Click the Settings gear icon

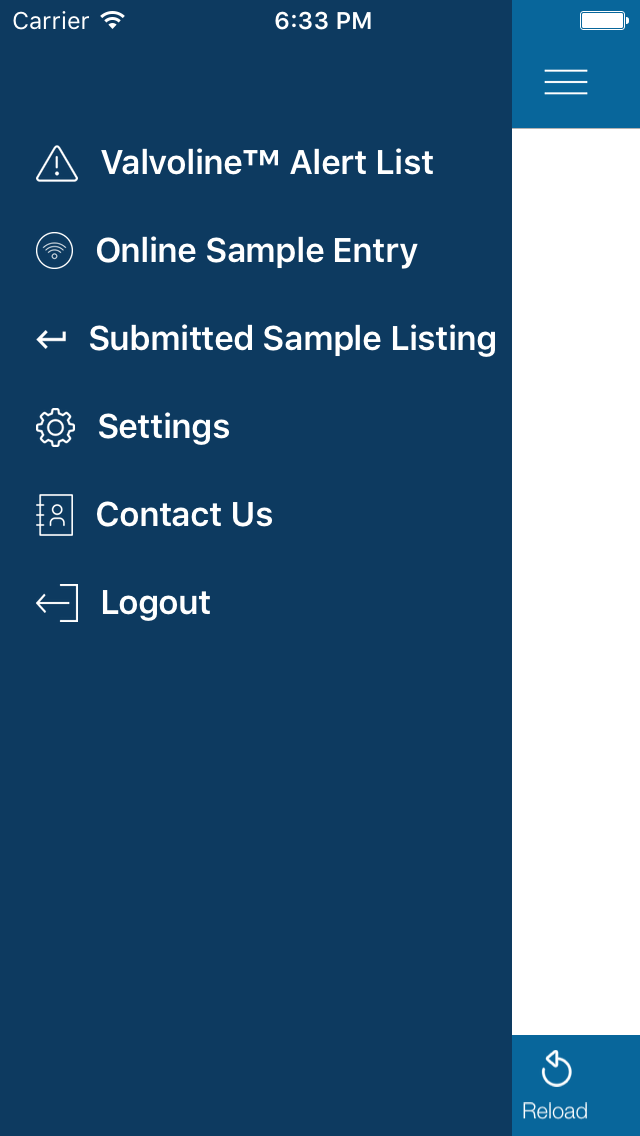[x=55, y=427]
